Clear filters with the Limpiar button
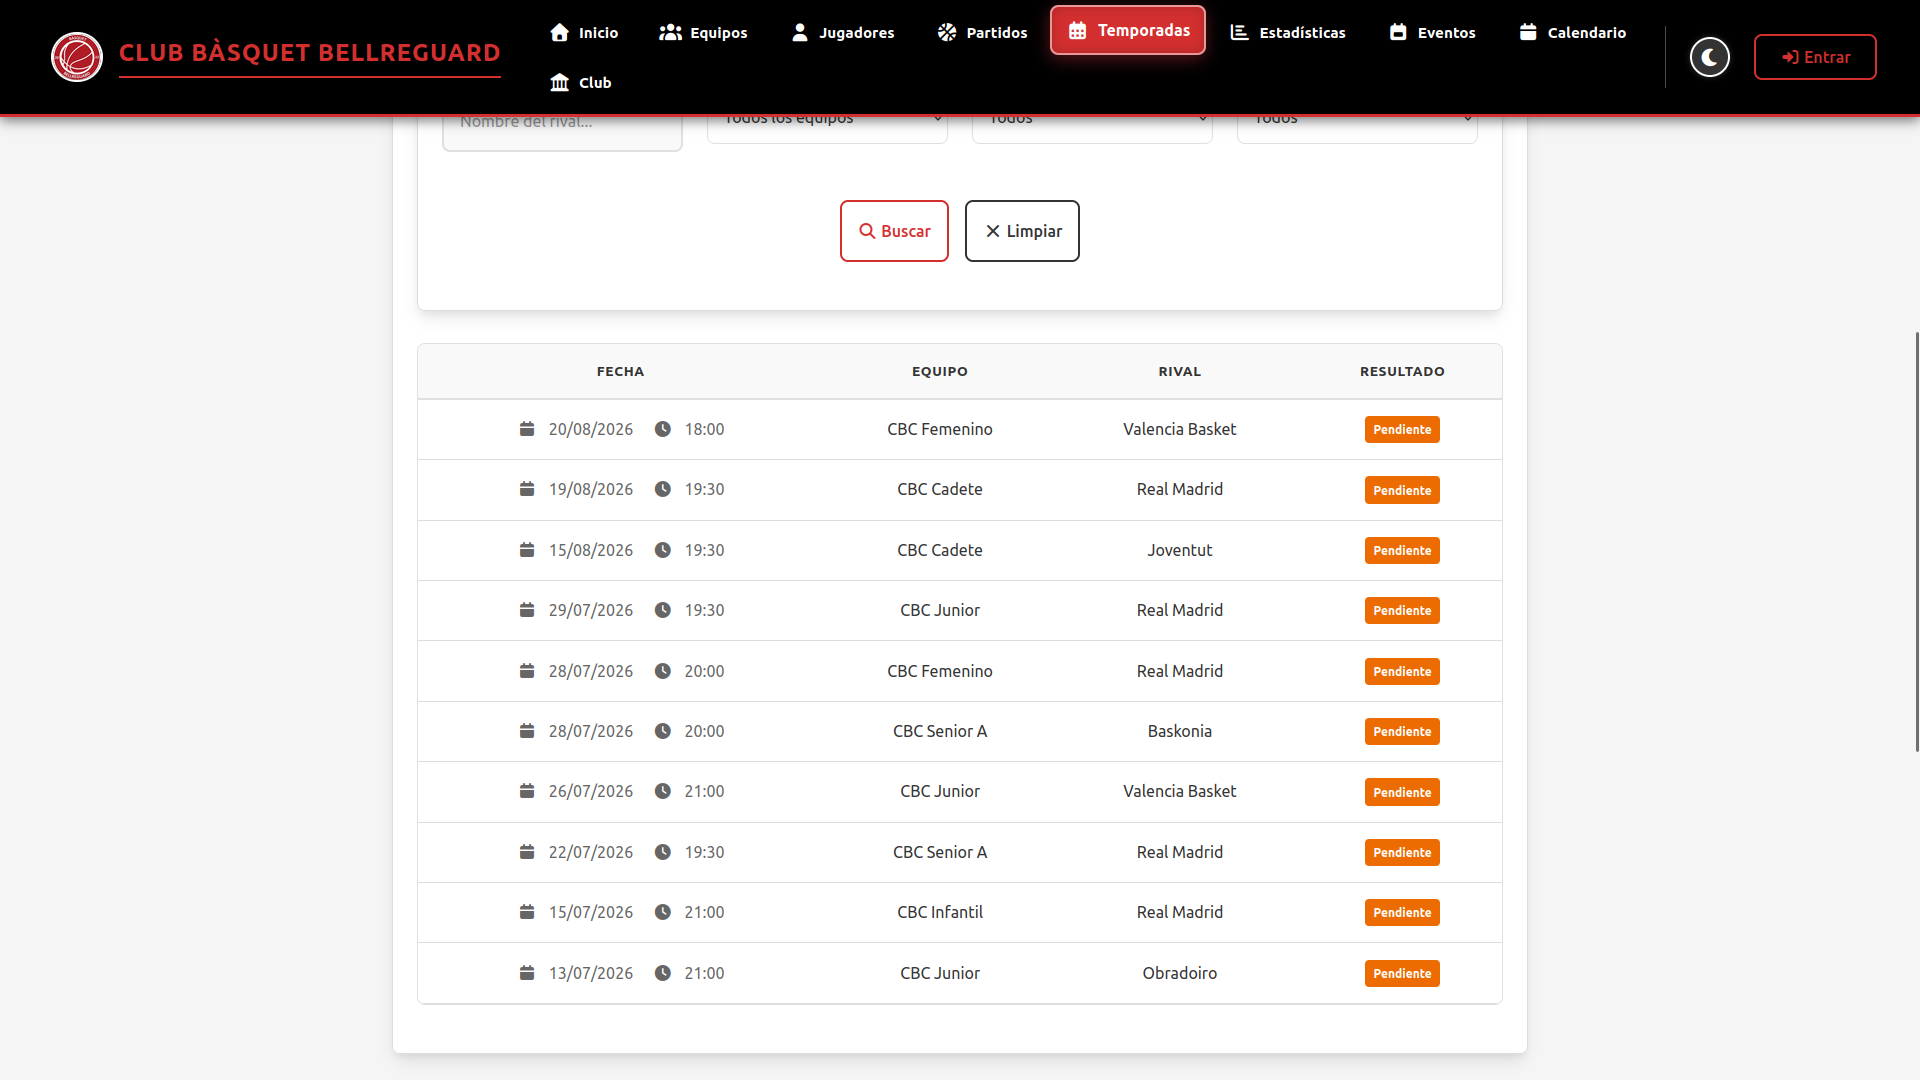The height and width of the screenshot is (1080, 1920). tap(1022, 231)
